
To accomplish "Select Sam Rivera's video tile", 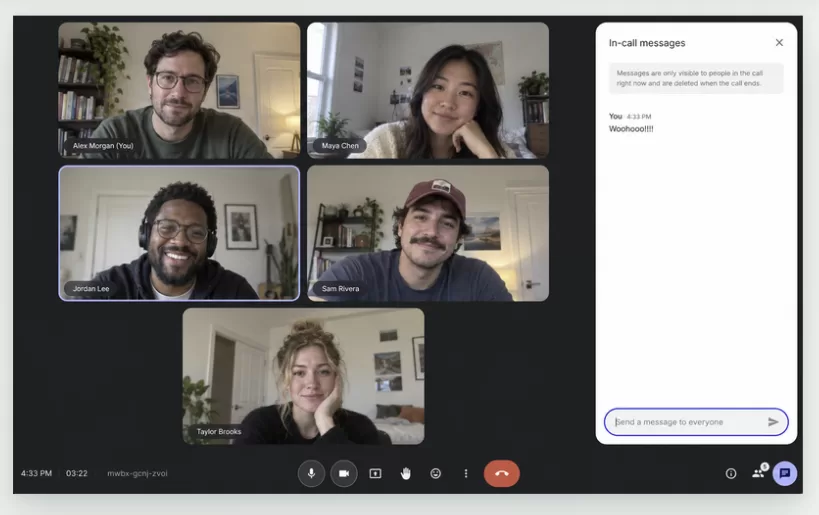I will tap(428, 233).
